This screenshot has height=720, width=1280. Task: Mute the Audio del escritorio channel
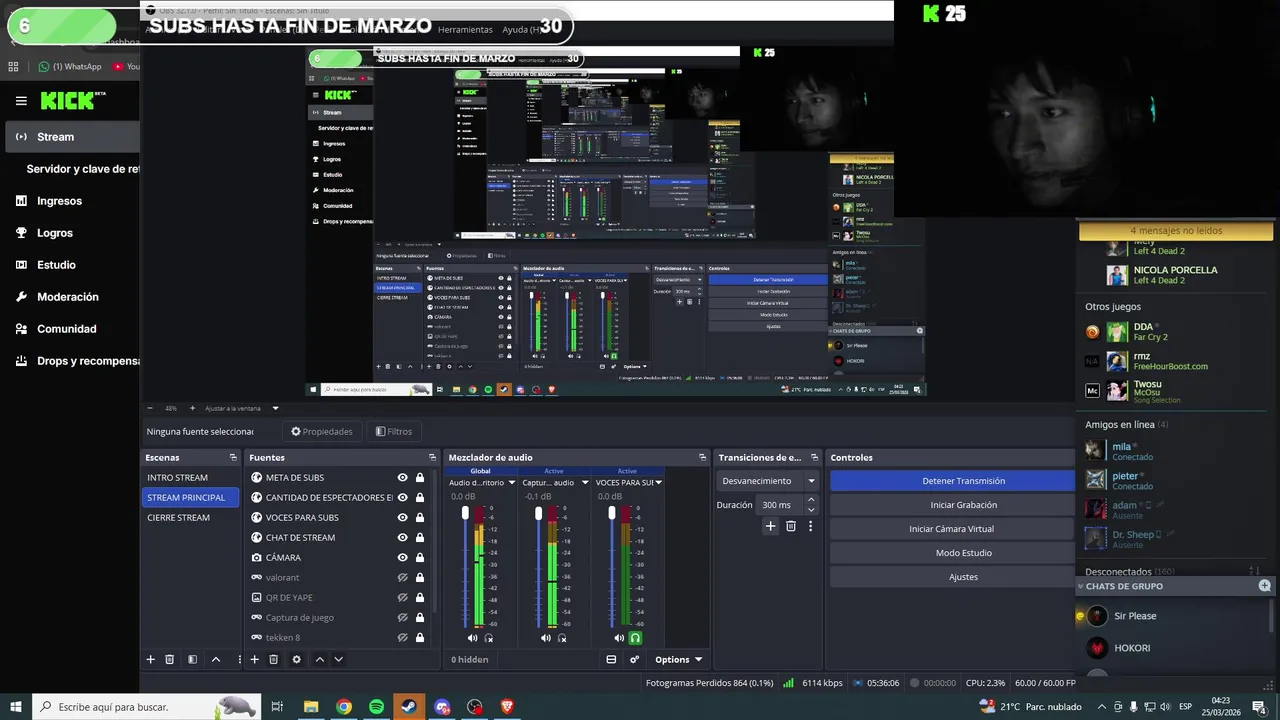click(472, 638)
